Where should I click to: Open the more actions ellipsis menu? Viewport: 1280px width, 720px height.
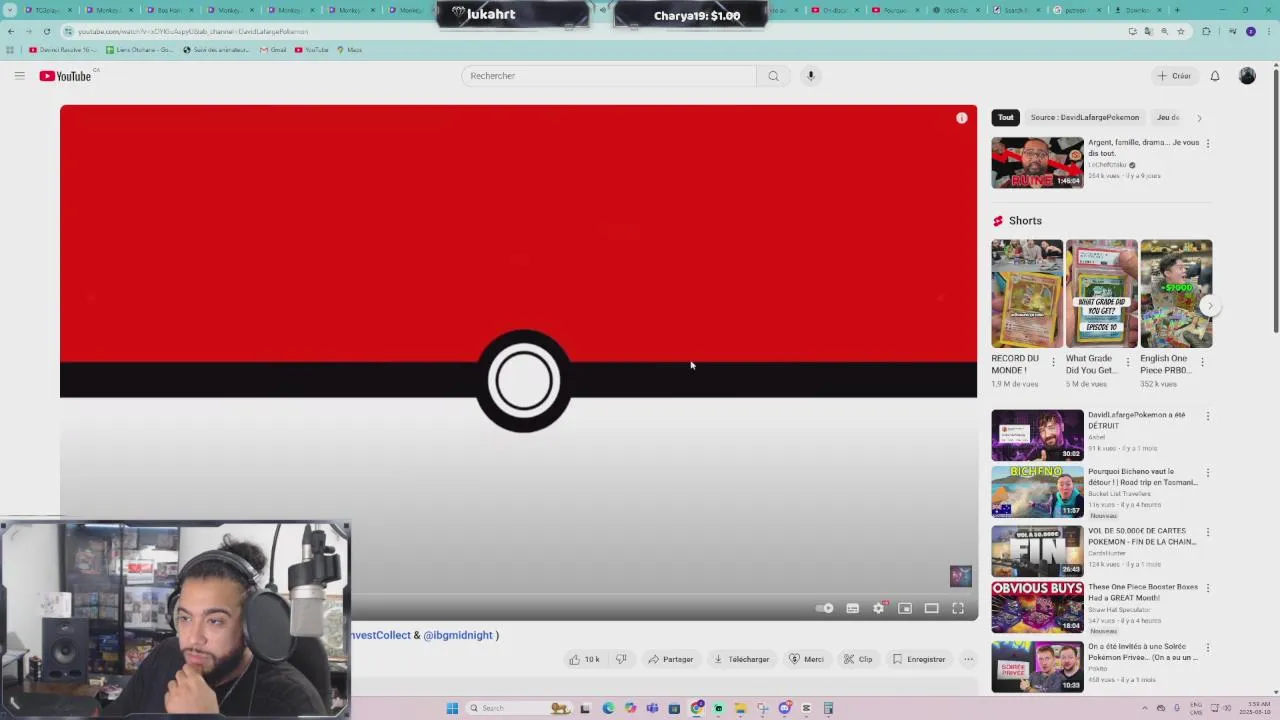coord(968,659)
